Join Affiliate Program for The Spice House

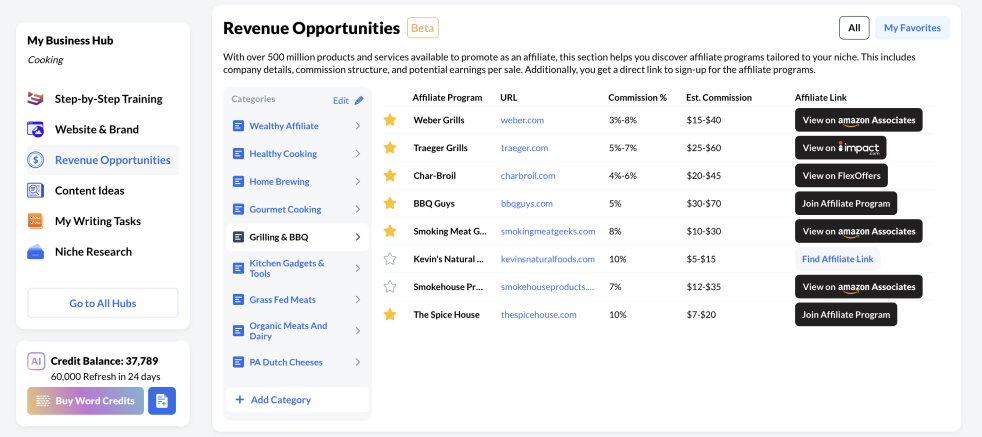(x=845, y=314)
